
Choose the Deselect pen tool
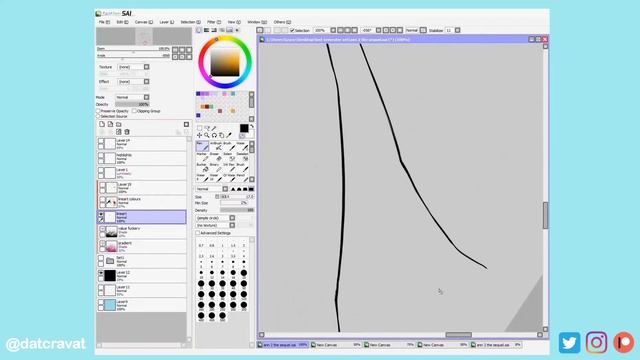[x=242, y=157]
